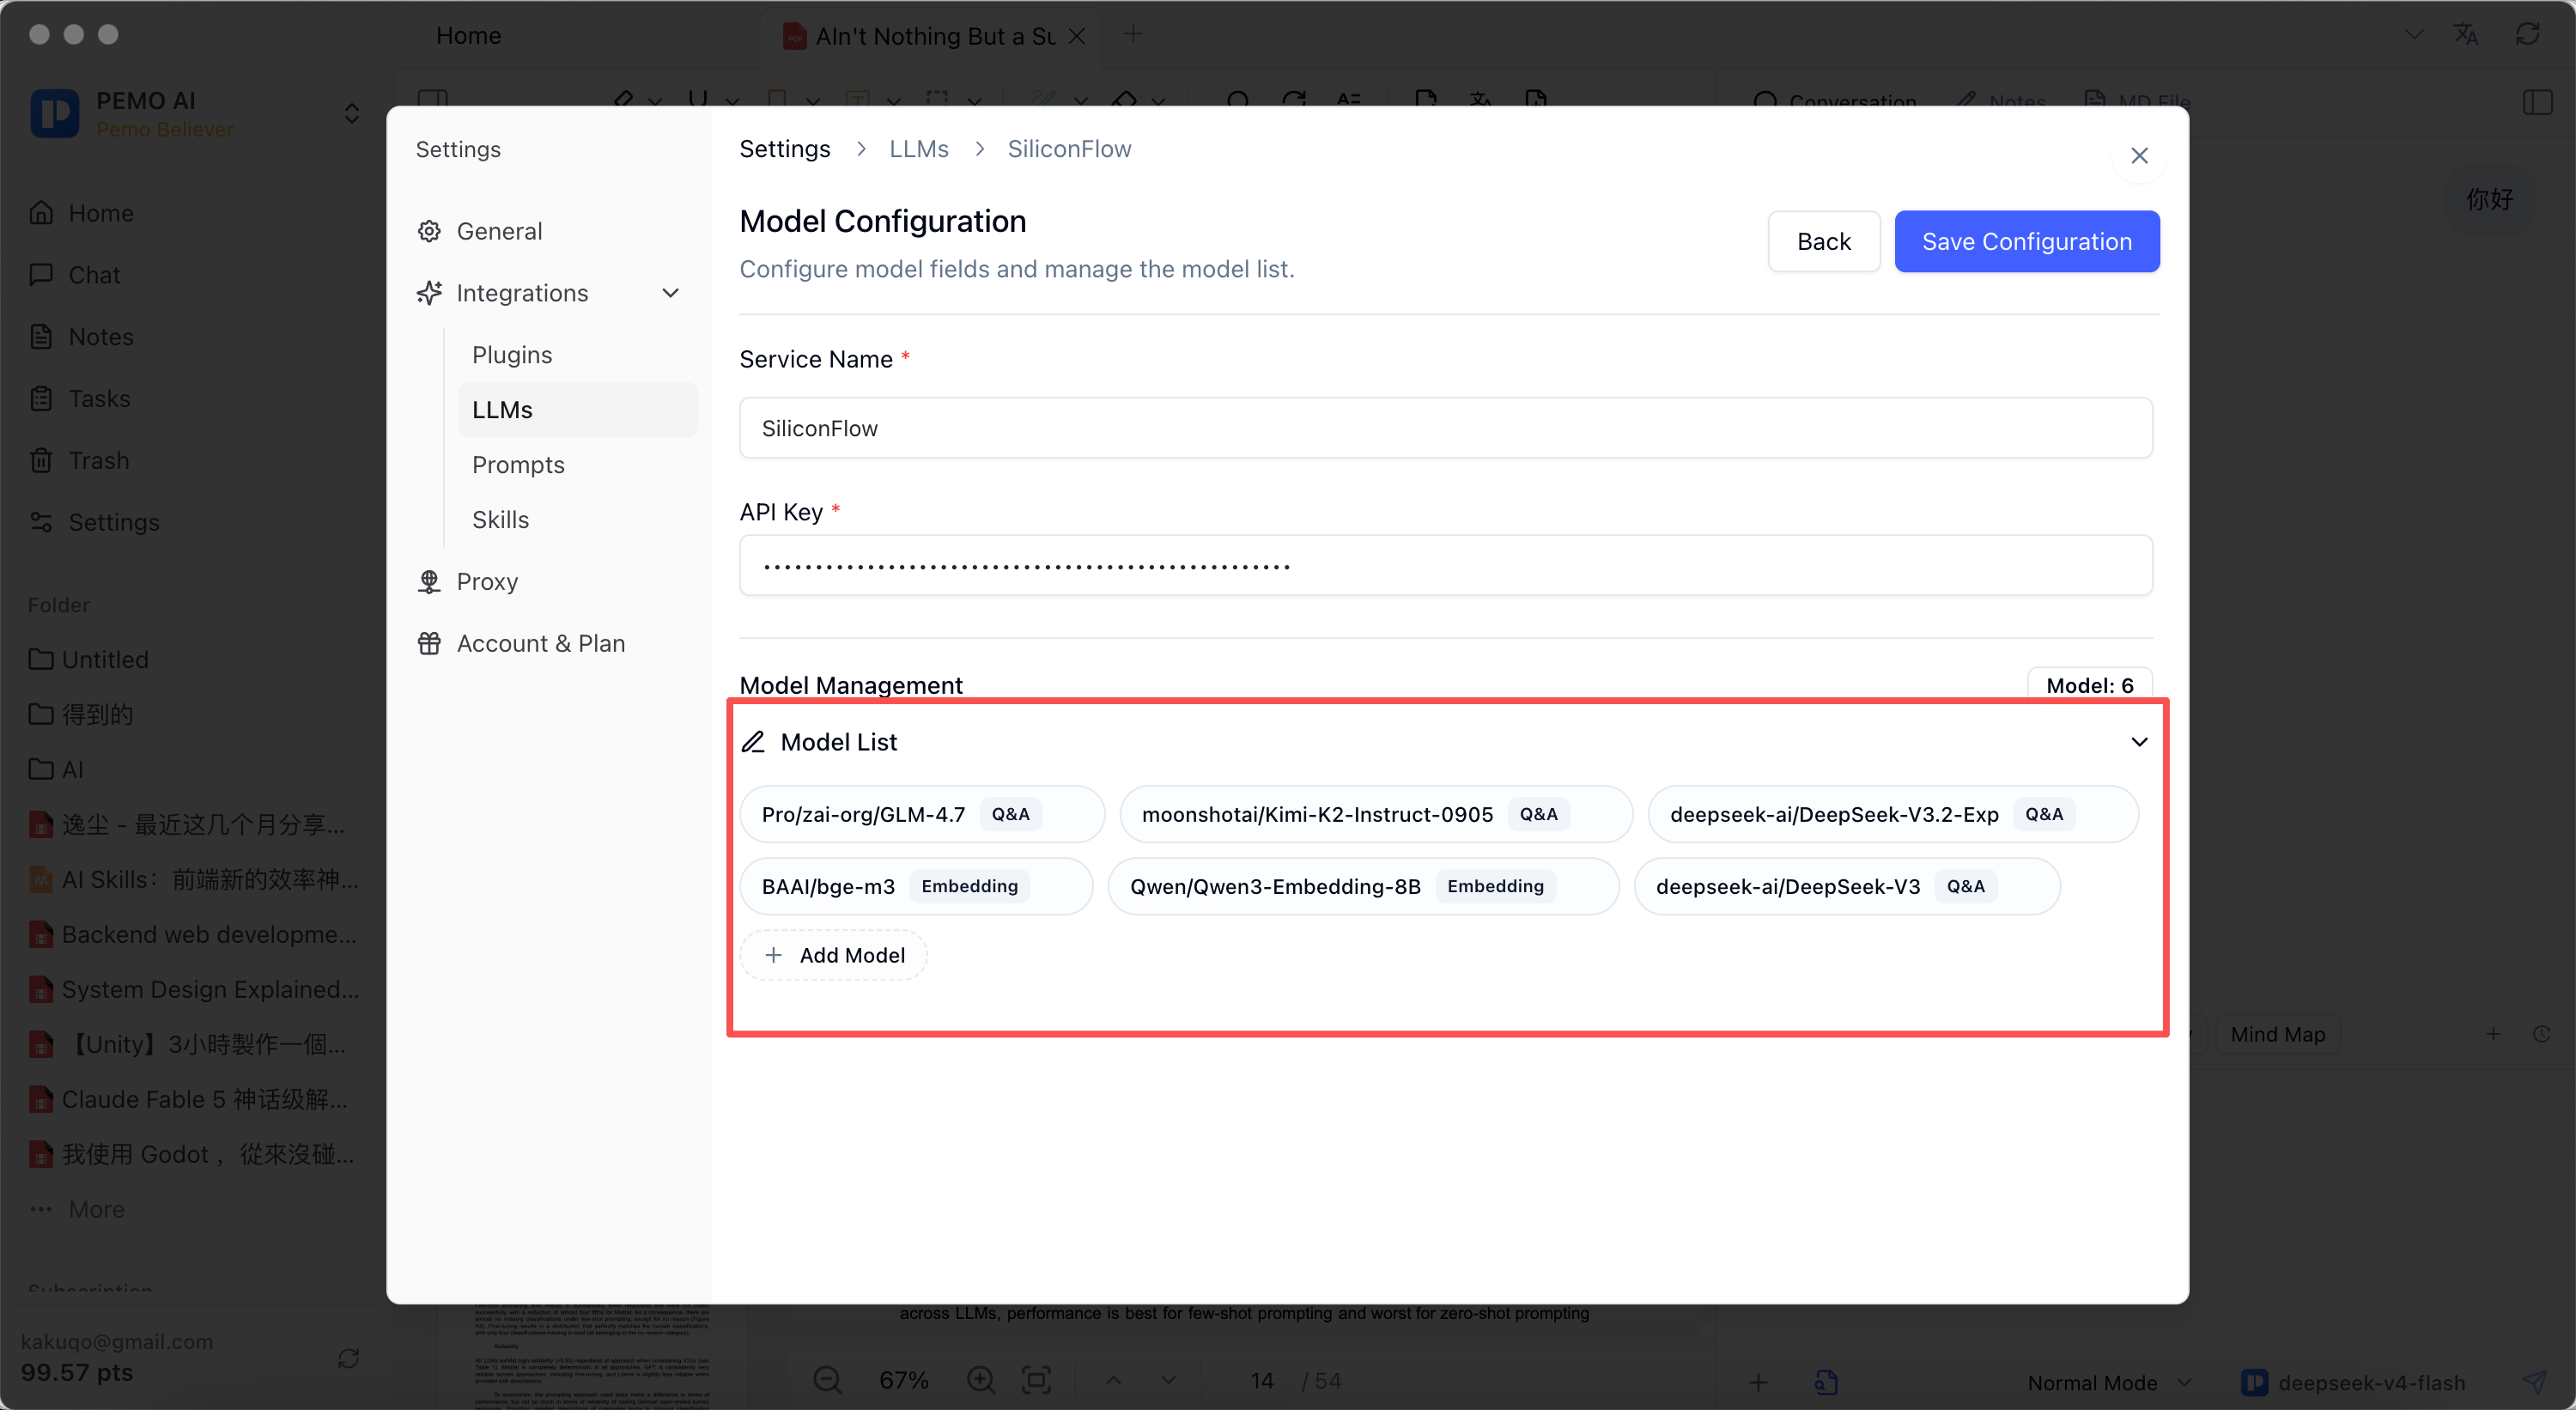The image size is (2576, 1410).
Task: Select the BAAI/bge-m3 embedding model
Action: click(x=915, y=886)
